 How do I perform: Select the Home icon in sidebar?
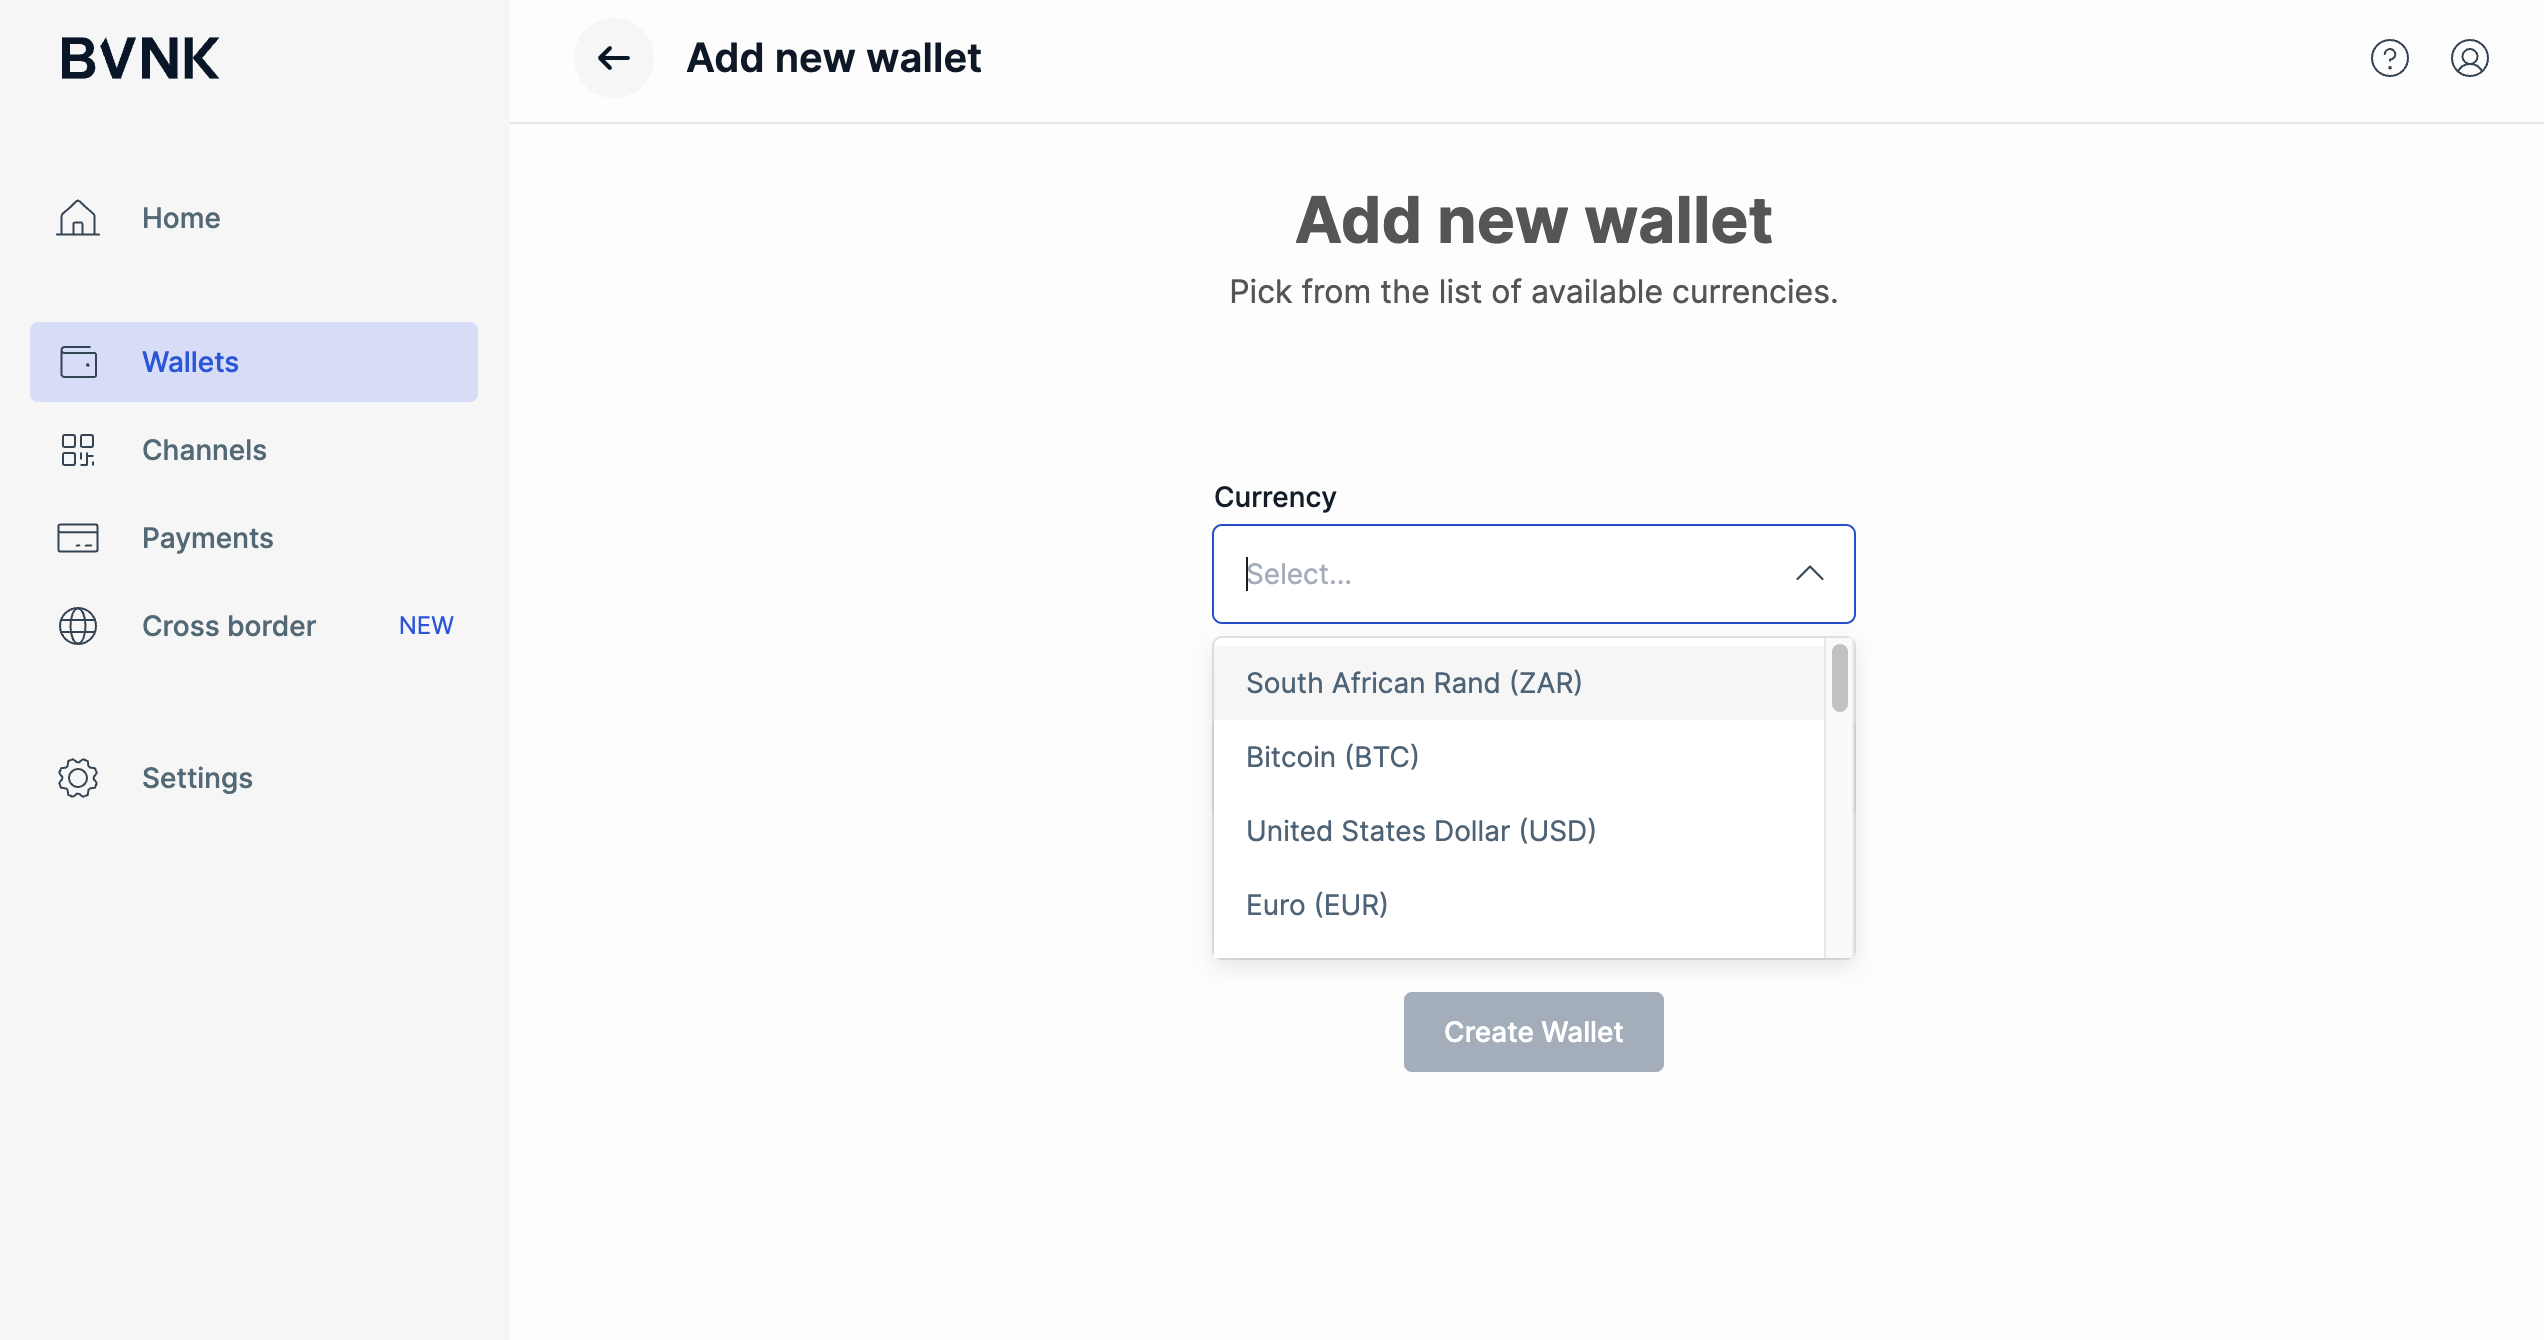point(79,218)
